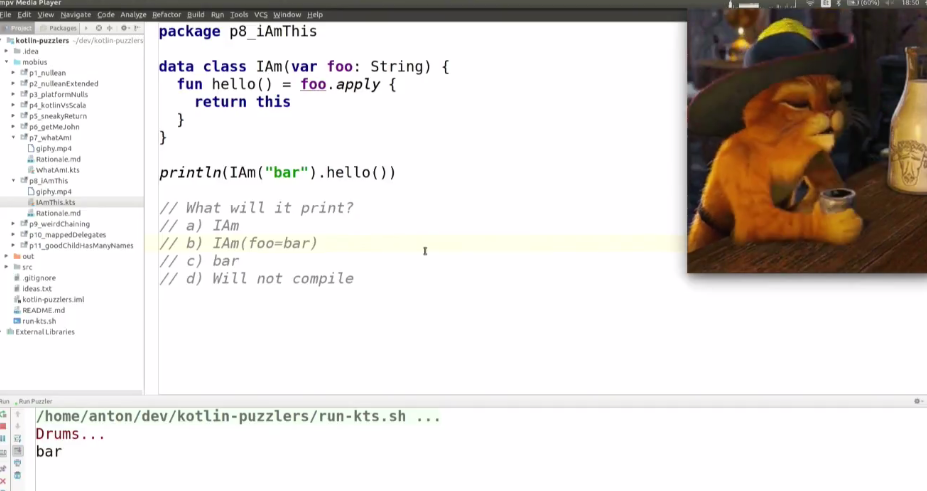Open the Run menu in the menu bar
Viewport: 927px width, 491px height.
(217, 15)
